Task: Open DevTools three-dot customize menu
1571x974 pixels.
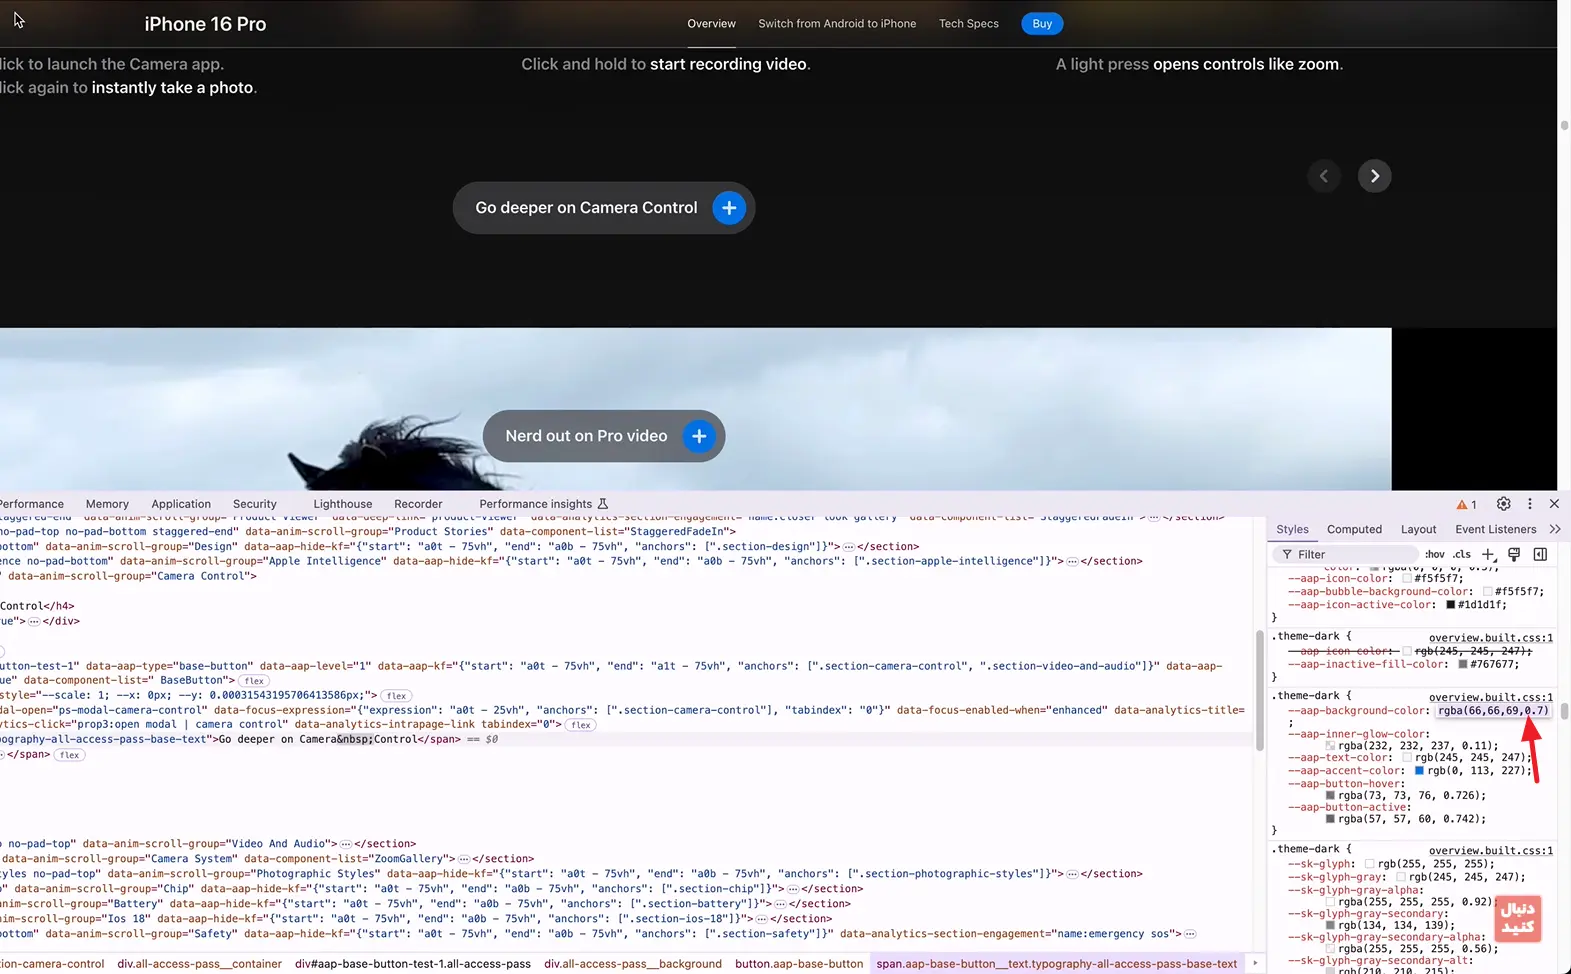Action: pyautogui.click(x=1529, y=504)
